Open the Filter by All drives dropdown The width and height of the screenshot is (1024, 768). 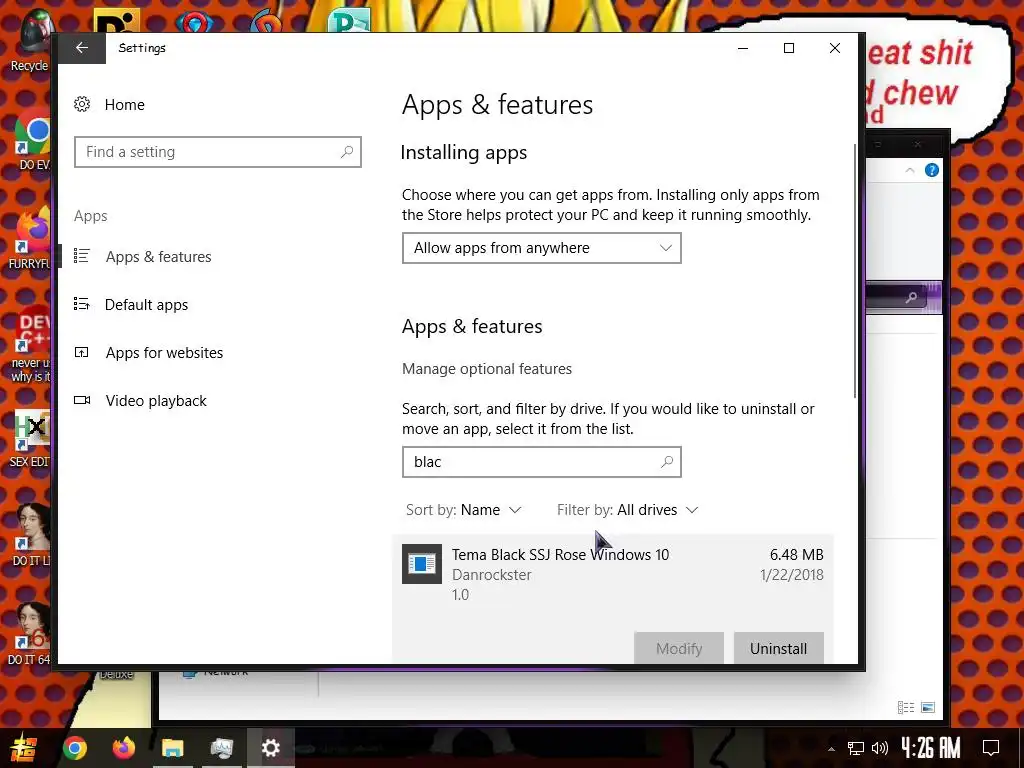pyautogui.click(x=628, y=510)
